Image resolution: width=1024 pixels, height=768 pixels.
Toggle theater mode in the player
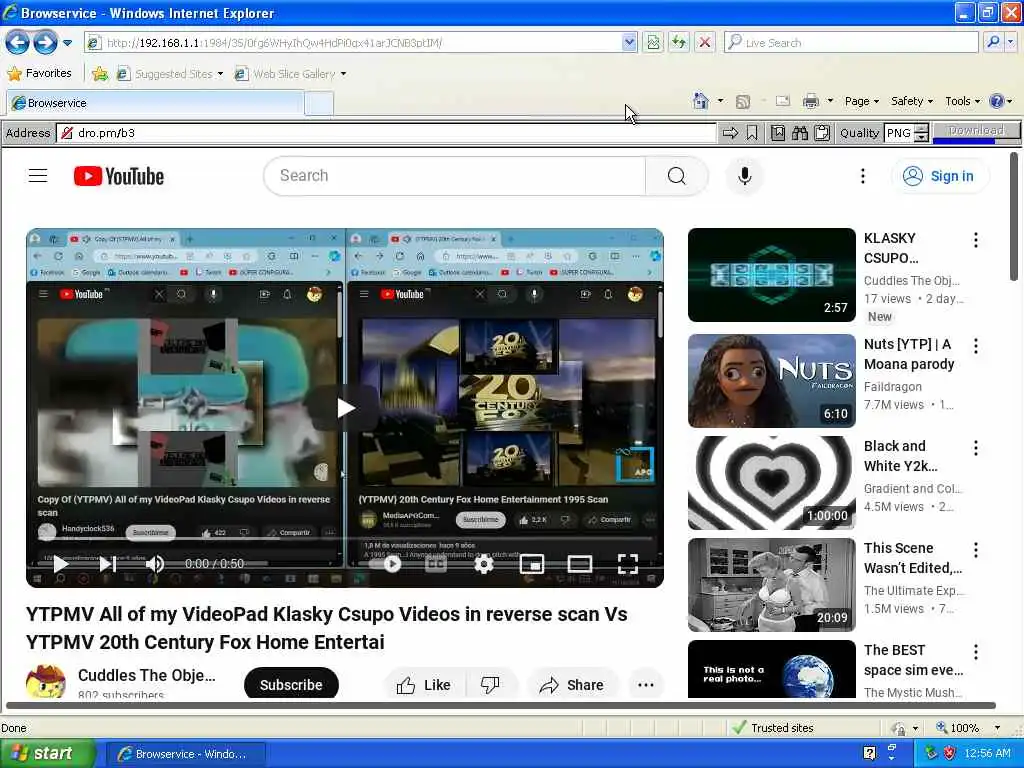[x=579, y=564]
